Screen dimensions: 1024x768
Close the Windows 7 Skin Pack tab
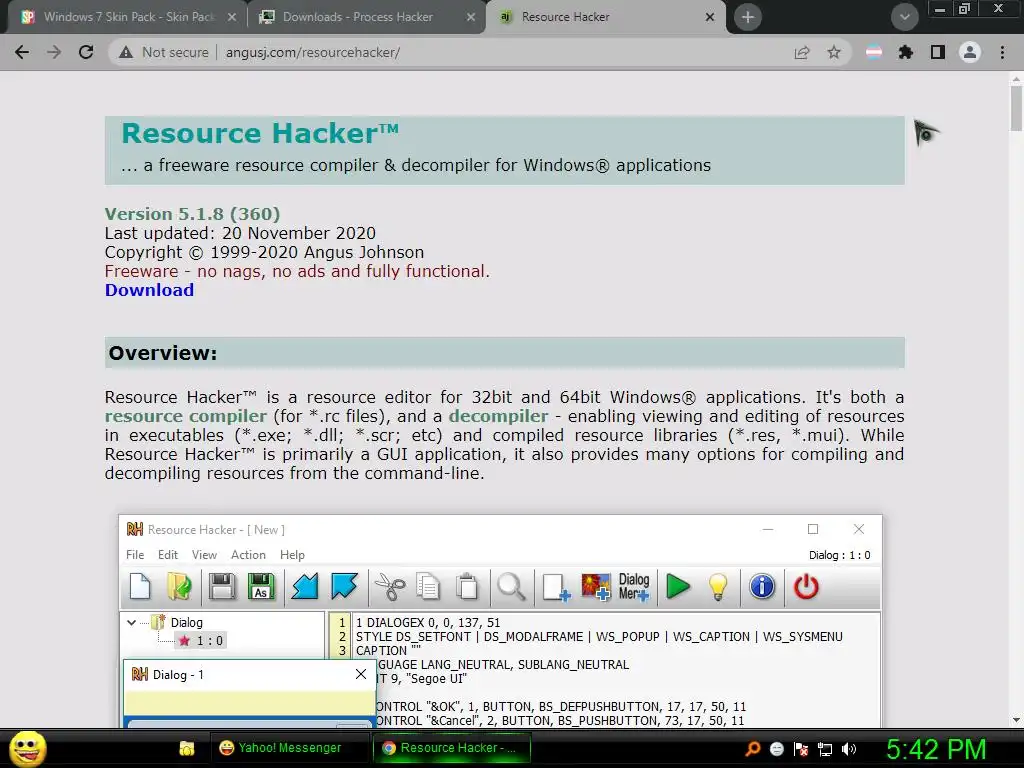(x=232, y=17)
